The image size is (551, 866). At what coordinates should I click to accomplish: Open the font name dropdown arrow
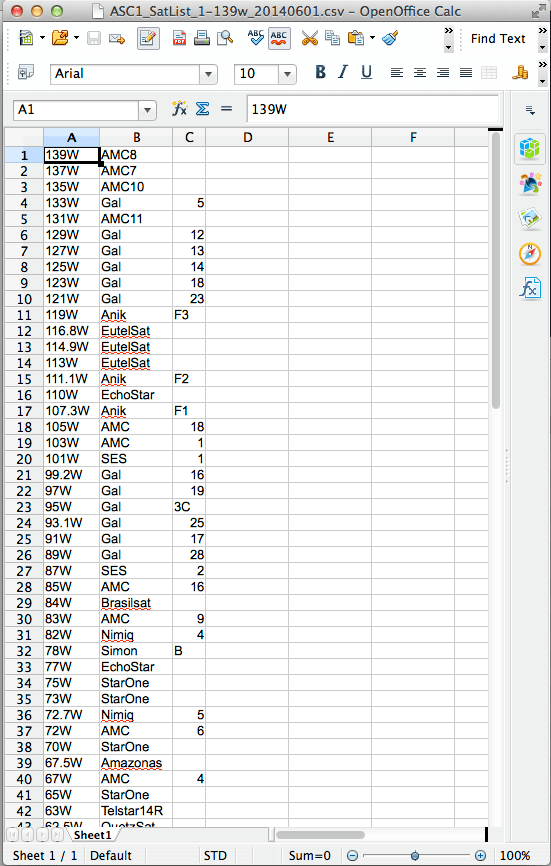(209, 74)
